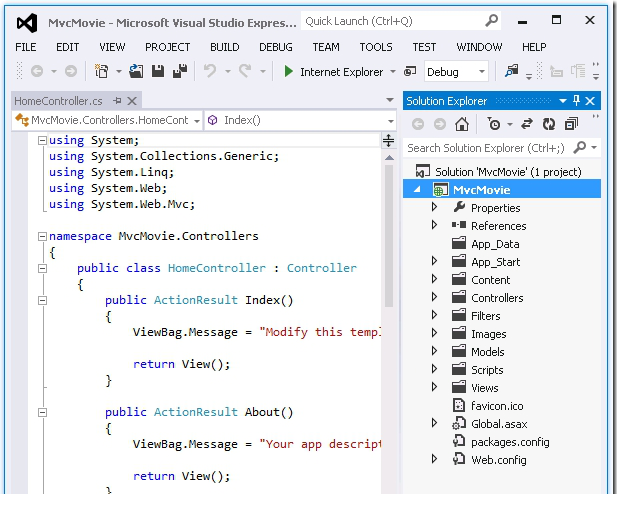Click the Browser Link icon beside Debug
The height and width of the screenshot is (513, 617).
coord(410,72)
